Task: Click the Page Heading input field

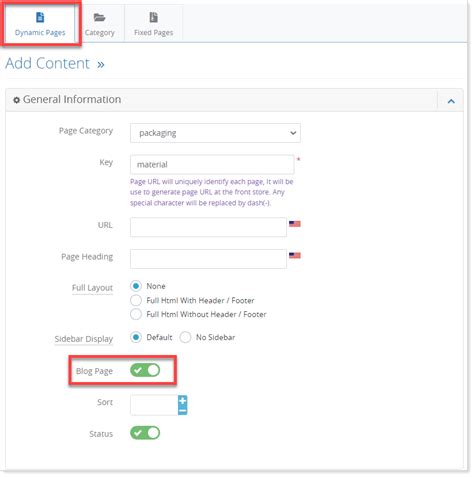Action: click(208, 259)
